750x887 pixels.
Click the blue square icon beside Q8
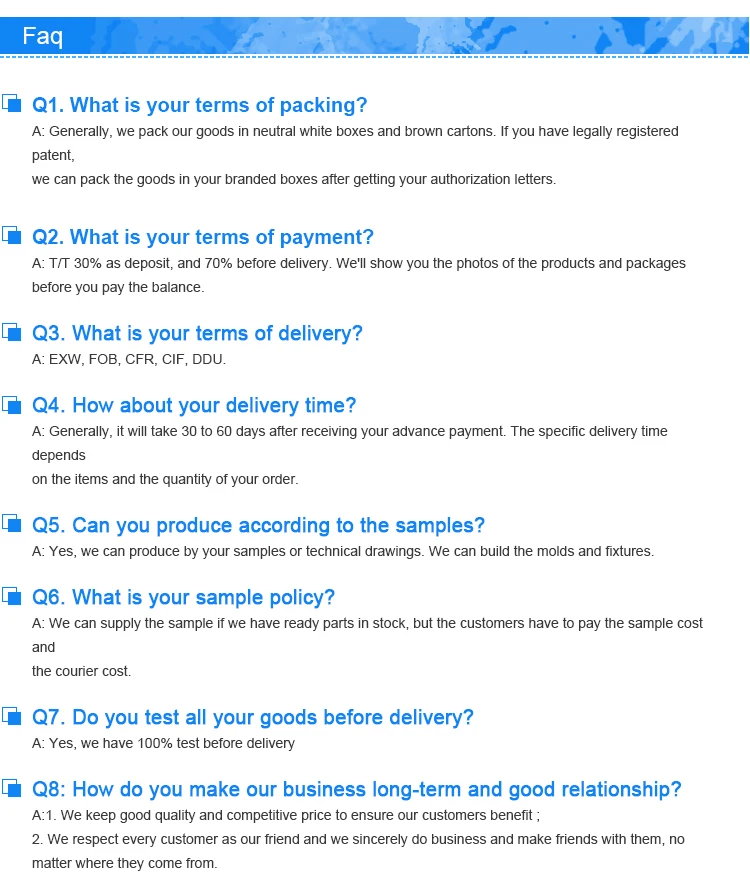[x=12, y=788]
